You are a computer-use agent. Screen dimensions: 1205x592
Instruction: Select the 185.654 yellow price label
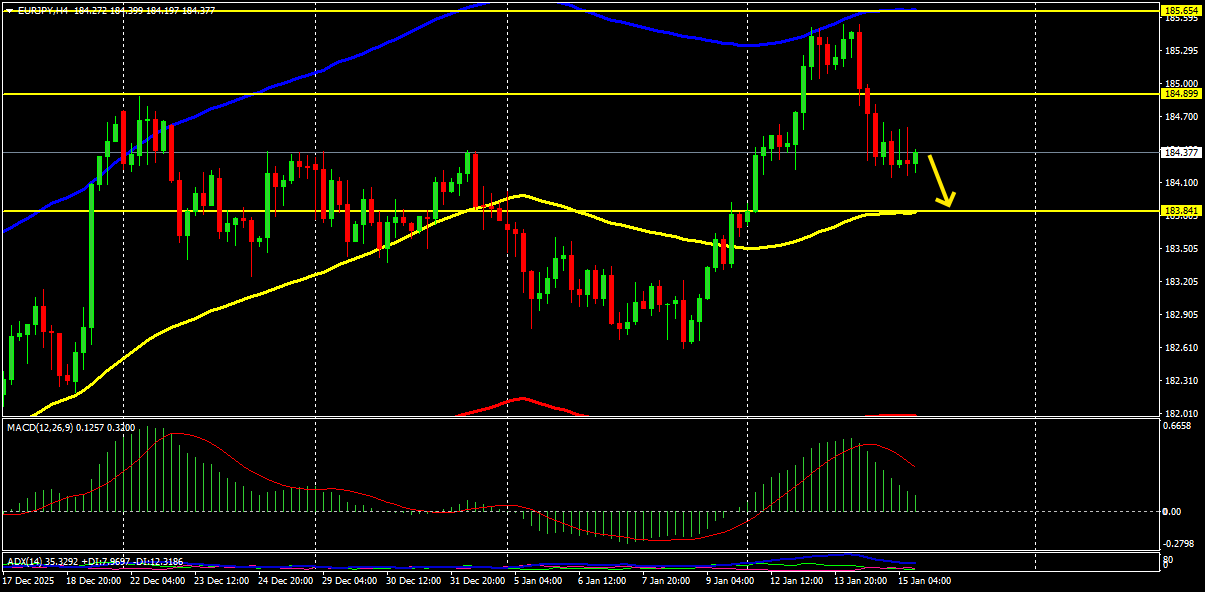tap(1181, 11)
